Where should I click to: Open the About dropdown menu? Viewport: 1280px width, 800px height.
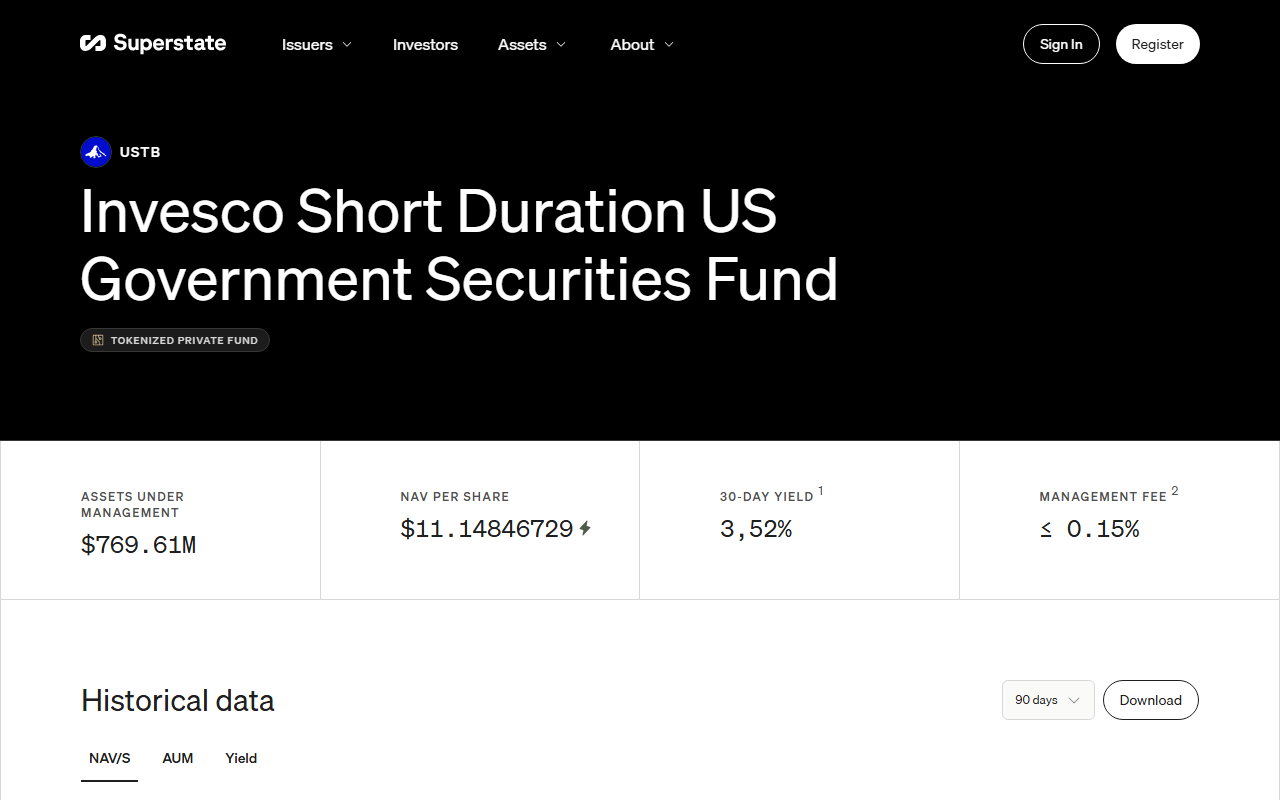point(642,44)
